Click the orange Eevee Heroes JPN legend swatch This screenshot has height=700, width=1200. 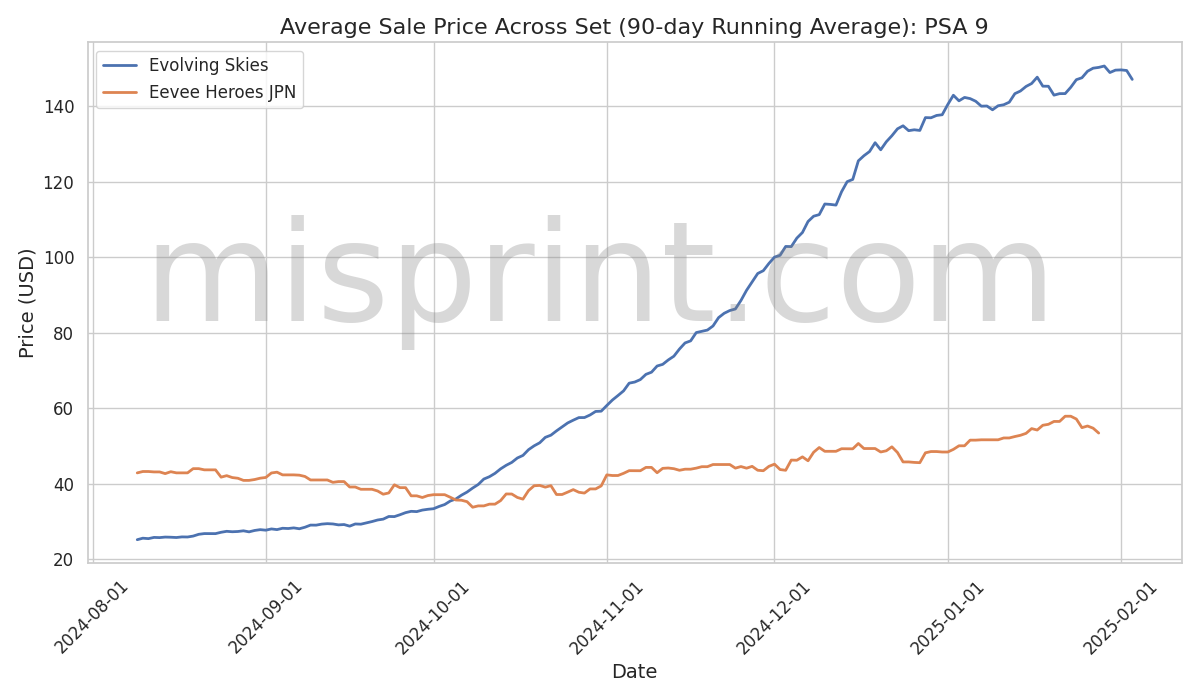[x=120, y=94]
